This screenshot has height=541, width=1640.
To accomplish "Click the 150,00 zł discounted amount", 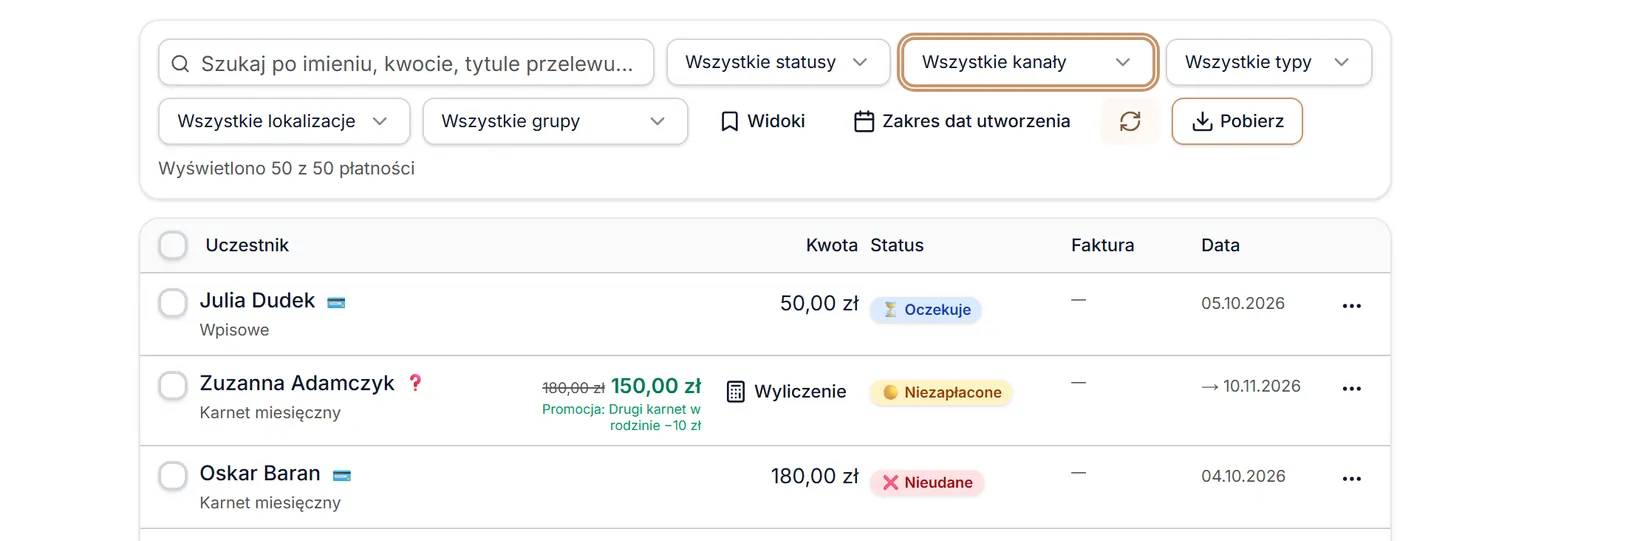I will (656, 386).
